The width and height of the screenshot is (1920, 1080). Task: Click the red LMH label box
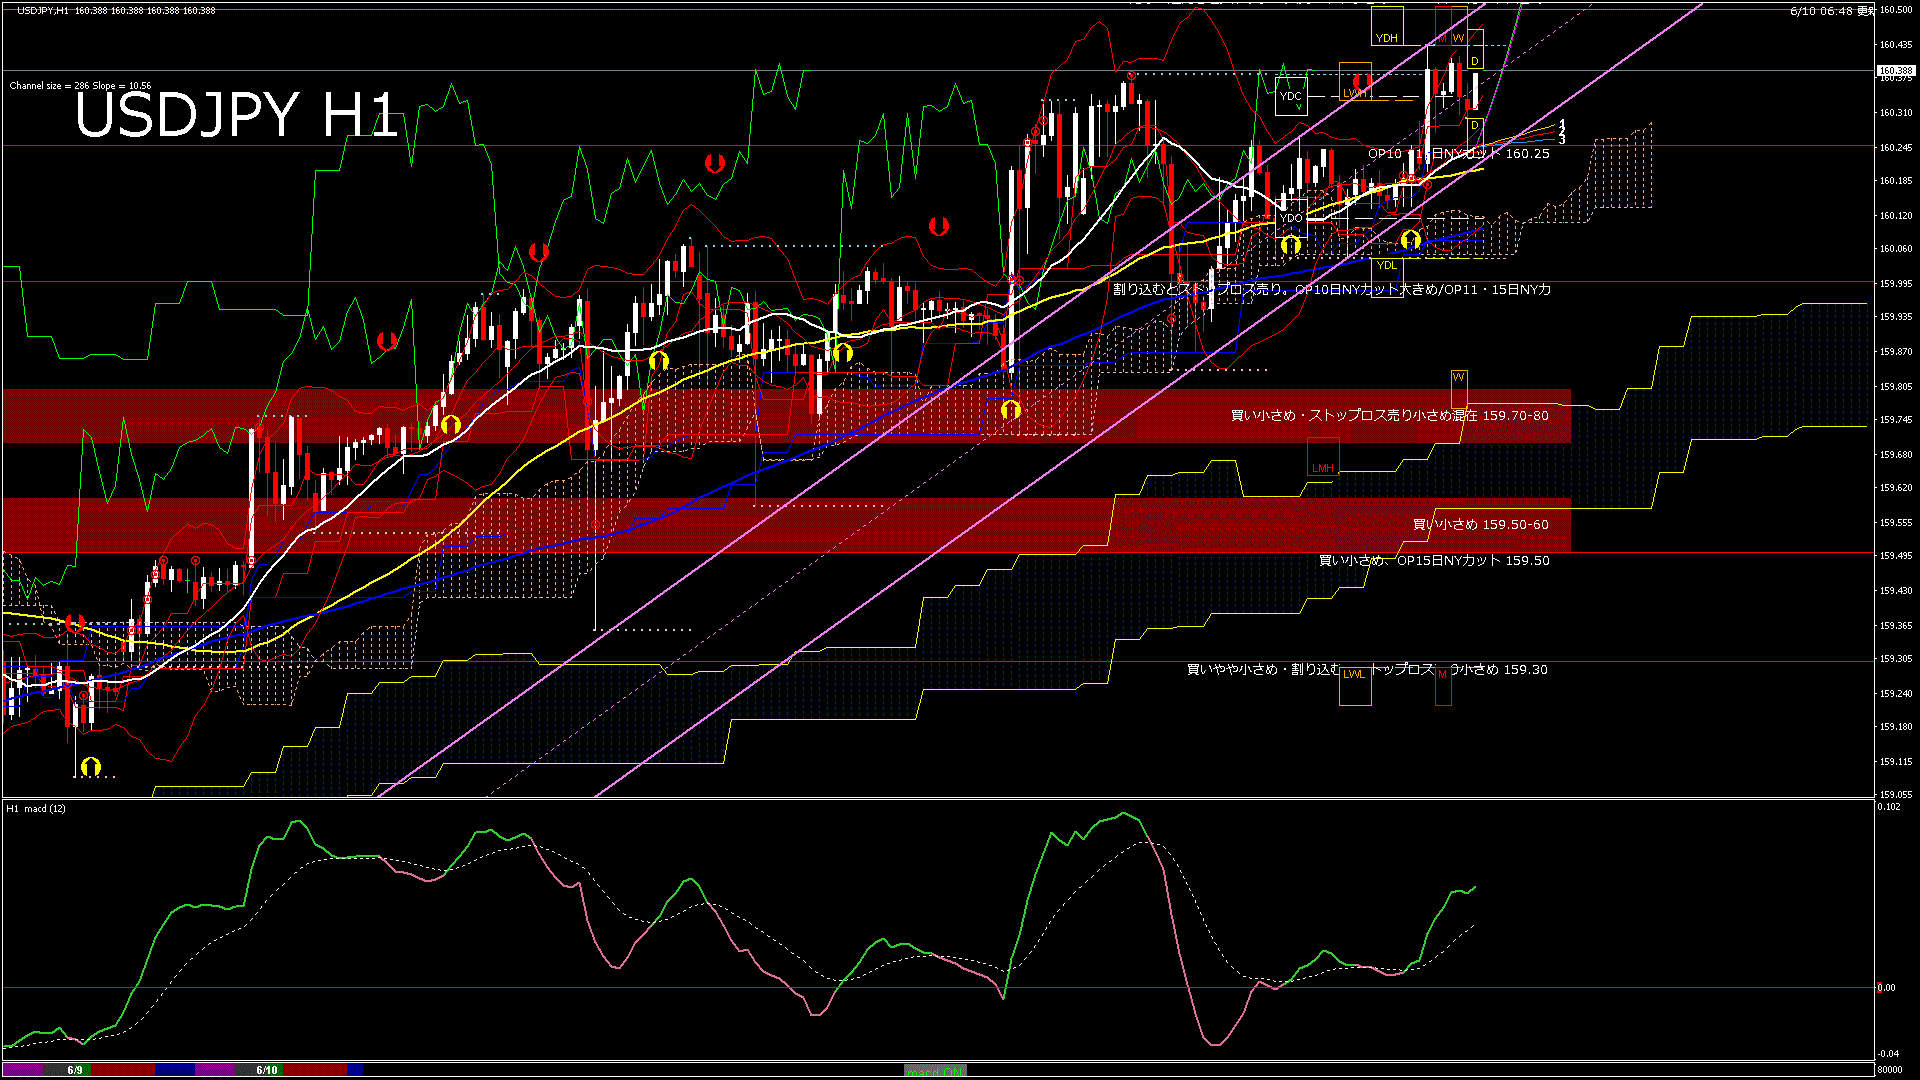pyautogui.click(x=1323, y=459)
